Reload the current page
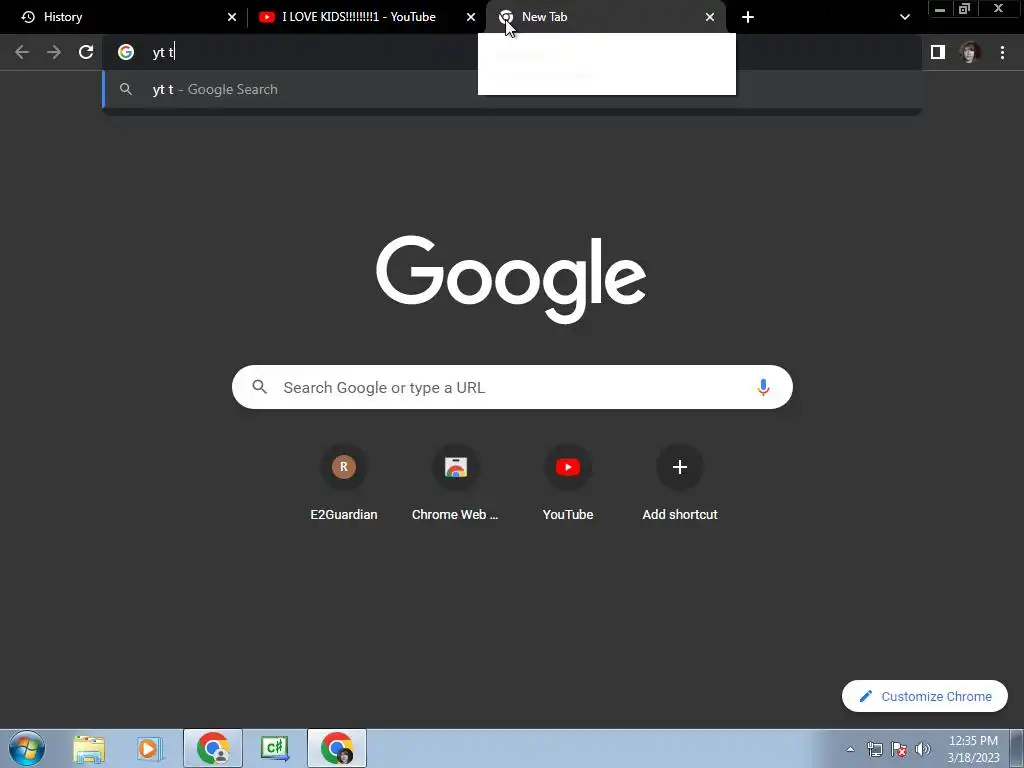Image resolution: width=1024 pixels, height=768 pixels. 86,52
